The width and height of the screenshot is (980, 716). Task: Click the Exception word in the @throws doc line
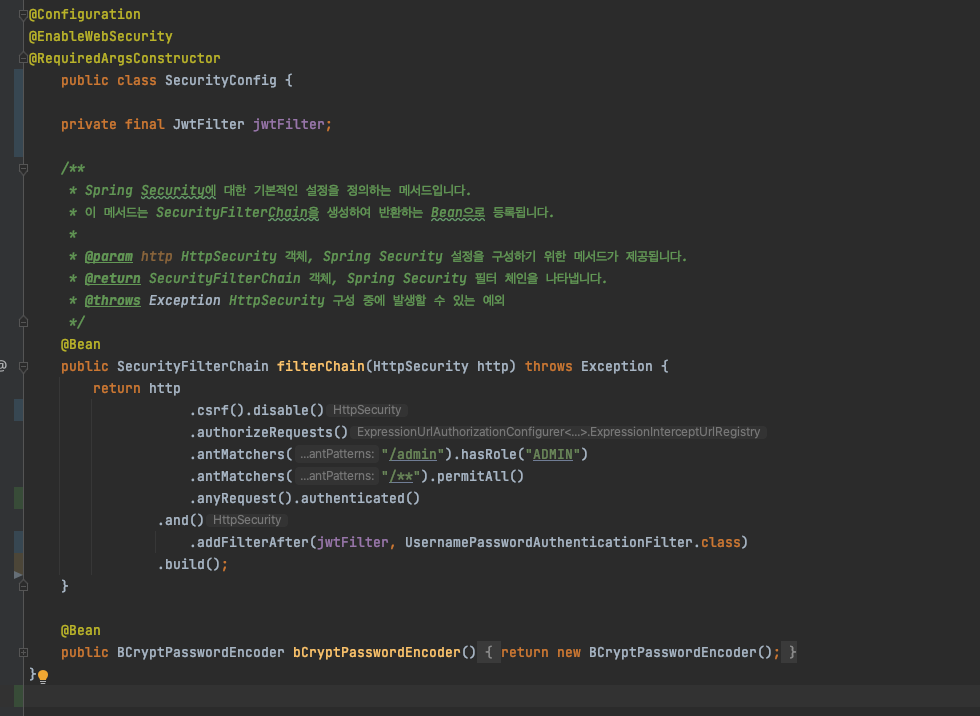pos(184,301)
